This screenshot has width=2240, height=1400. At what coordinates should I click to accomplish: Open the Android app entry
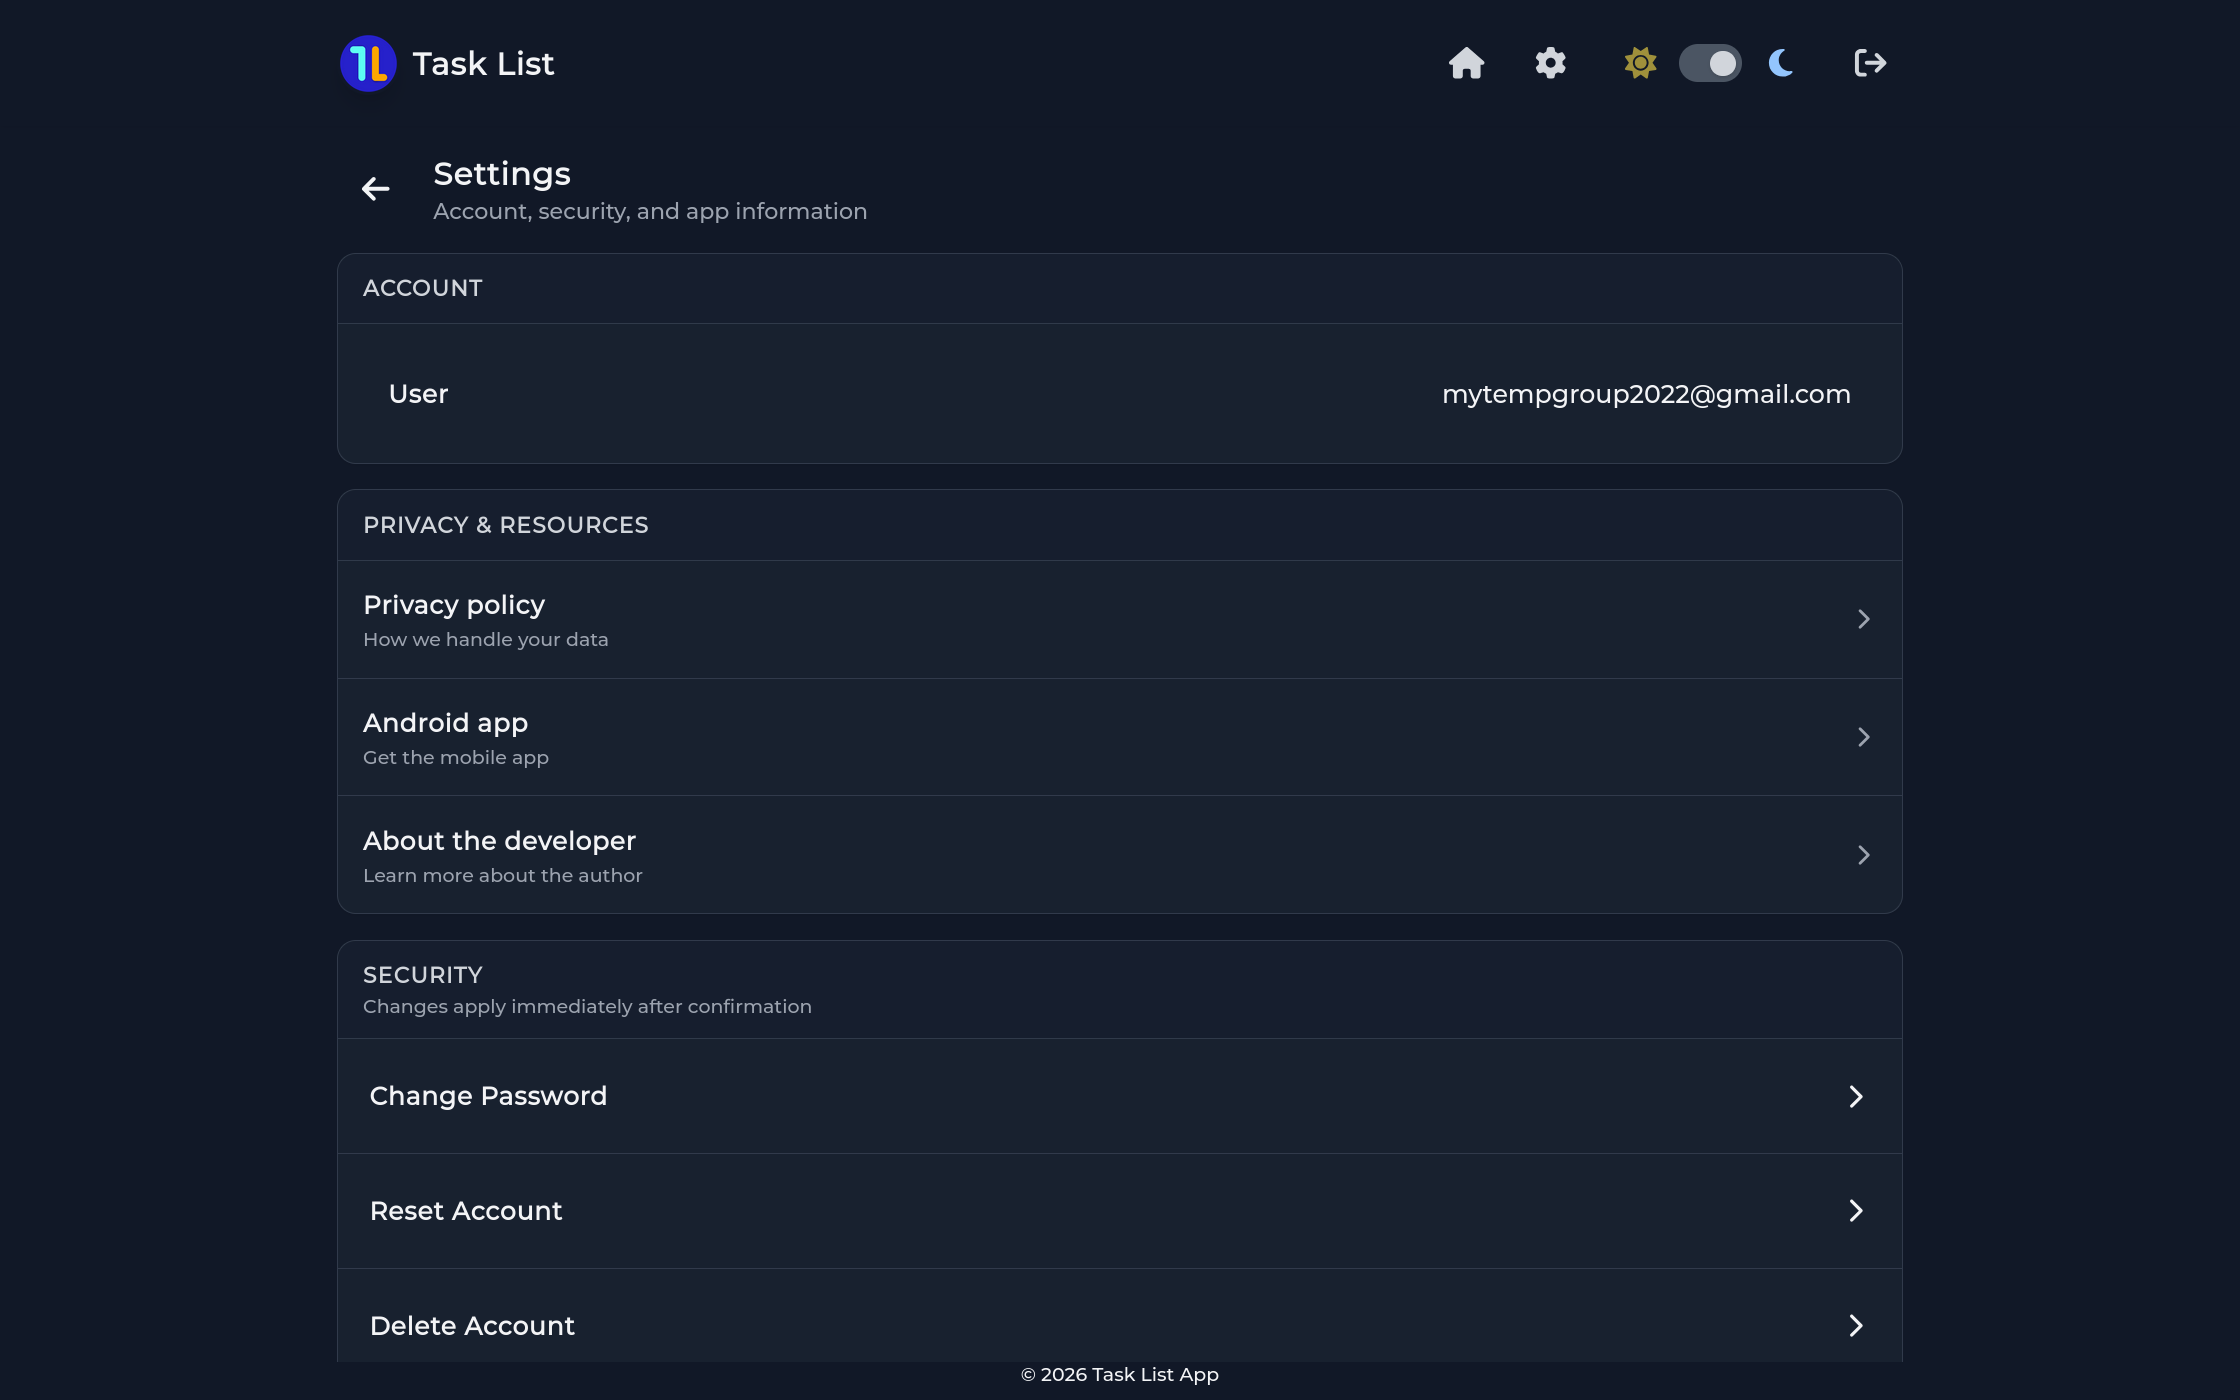point(1119,737)
